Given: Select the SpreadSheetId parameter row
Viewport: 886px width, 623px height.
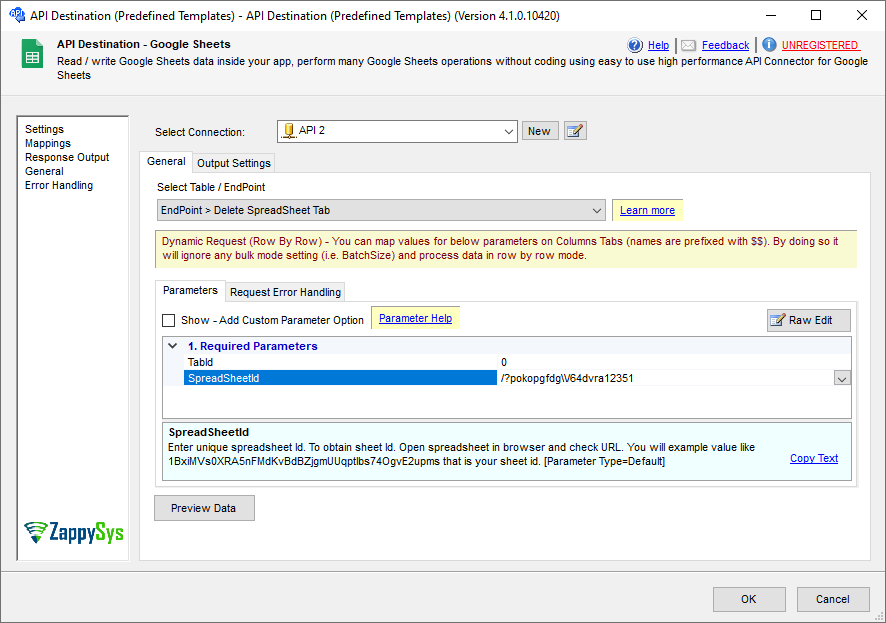Looking at the screenshot, I should pyautogui.click(x=340, y=378).
